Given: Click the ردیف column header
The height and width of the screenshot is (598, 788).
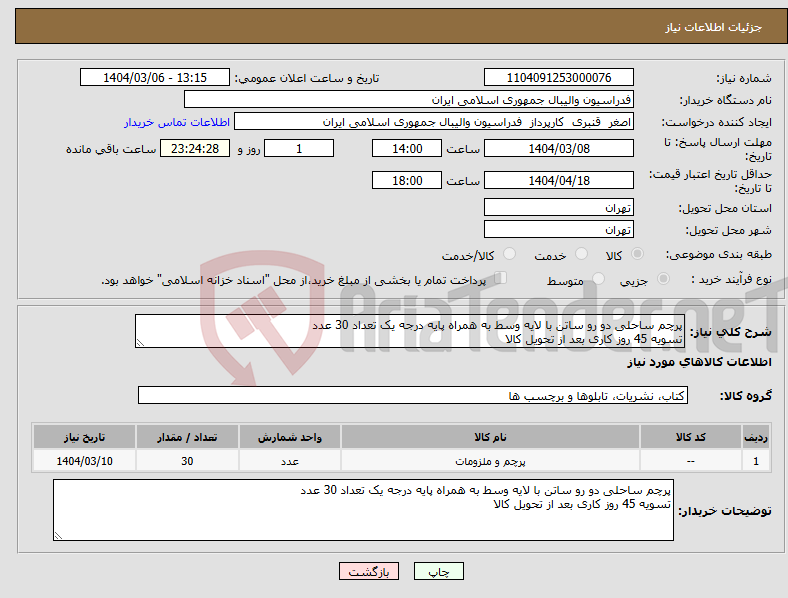Looking at the screenshot, I should click(756, 437).
